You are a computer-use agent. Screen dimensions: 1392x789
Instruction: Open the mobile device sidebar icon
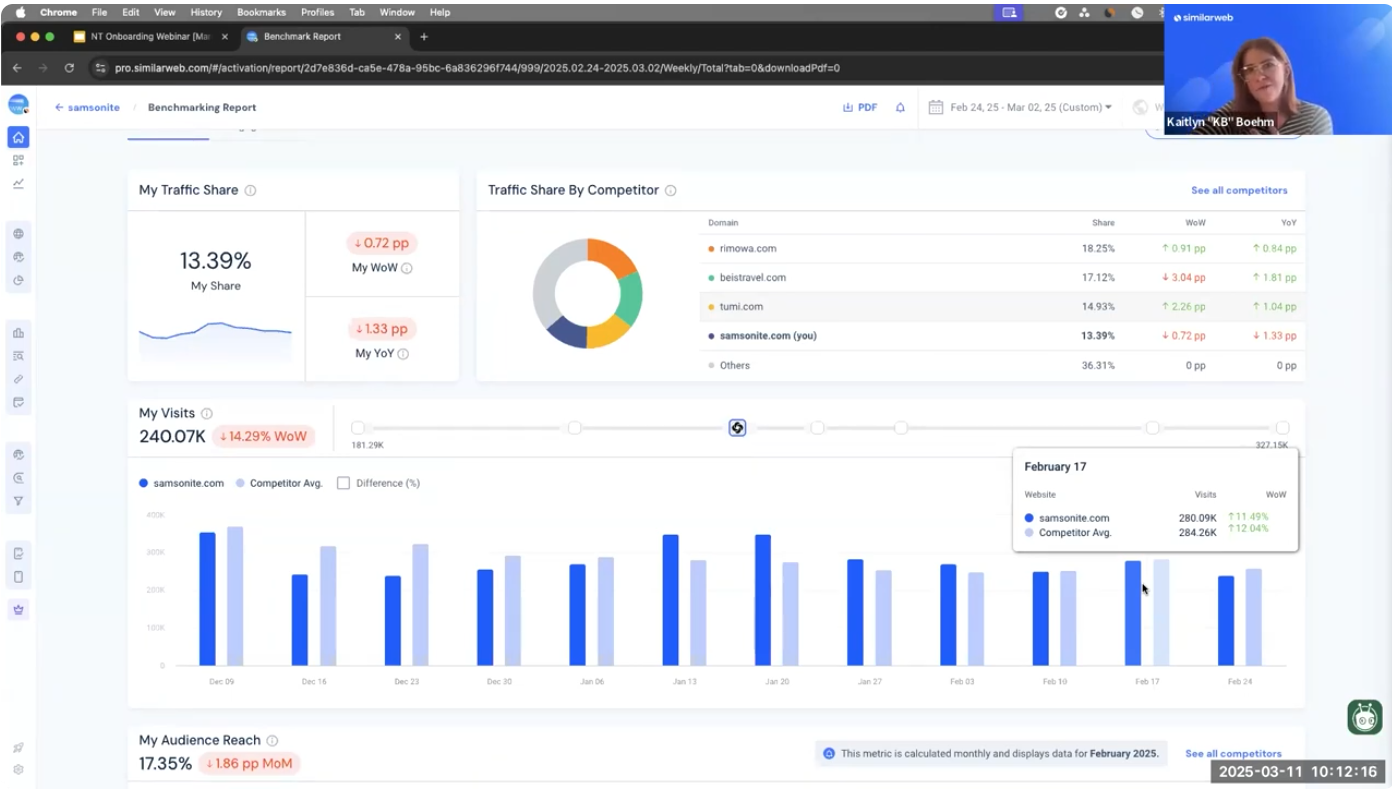coord(18,577)
